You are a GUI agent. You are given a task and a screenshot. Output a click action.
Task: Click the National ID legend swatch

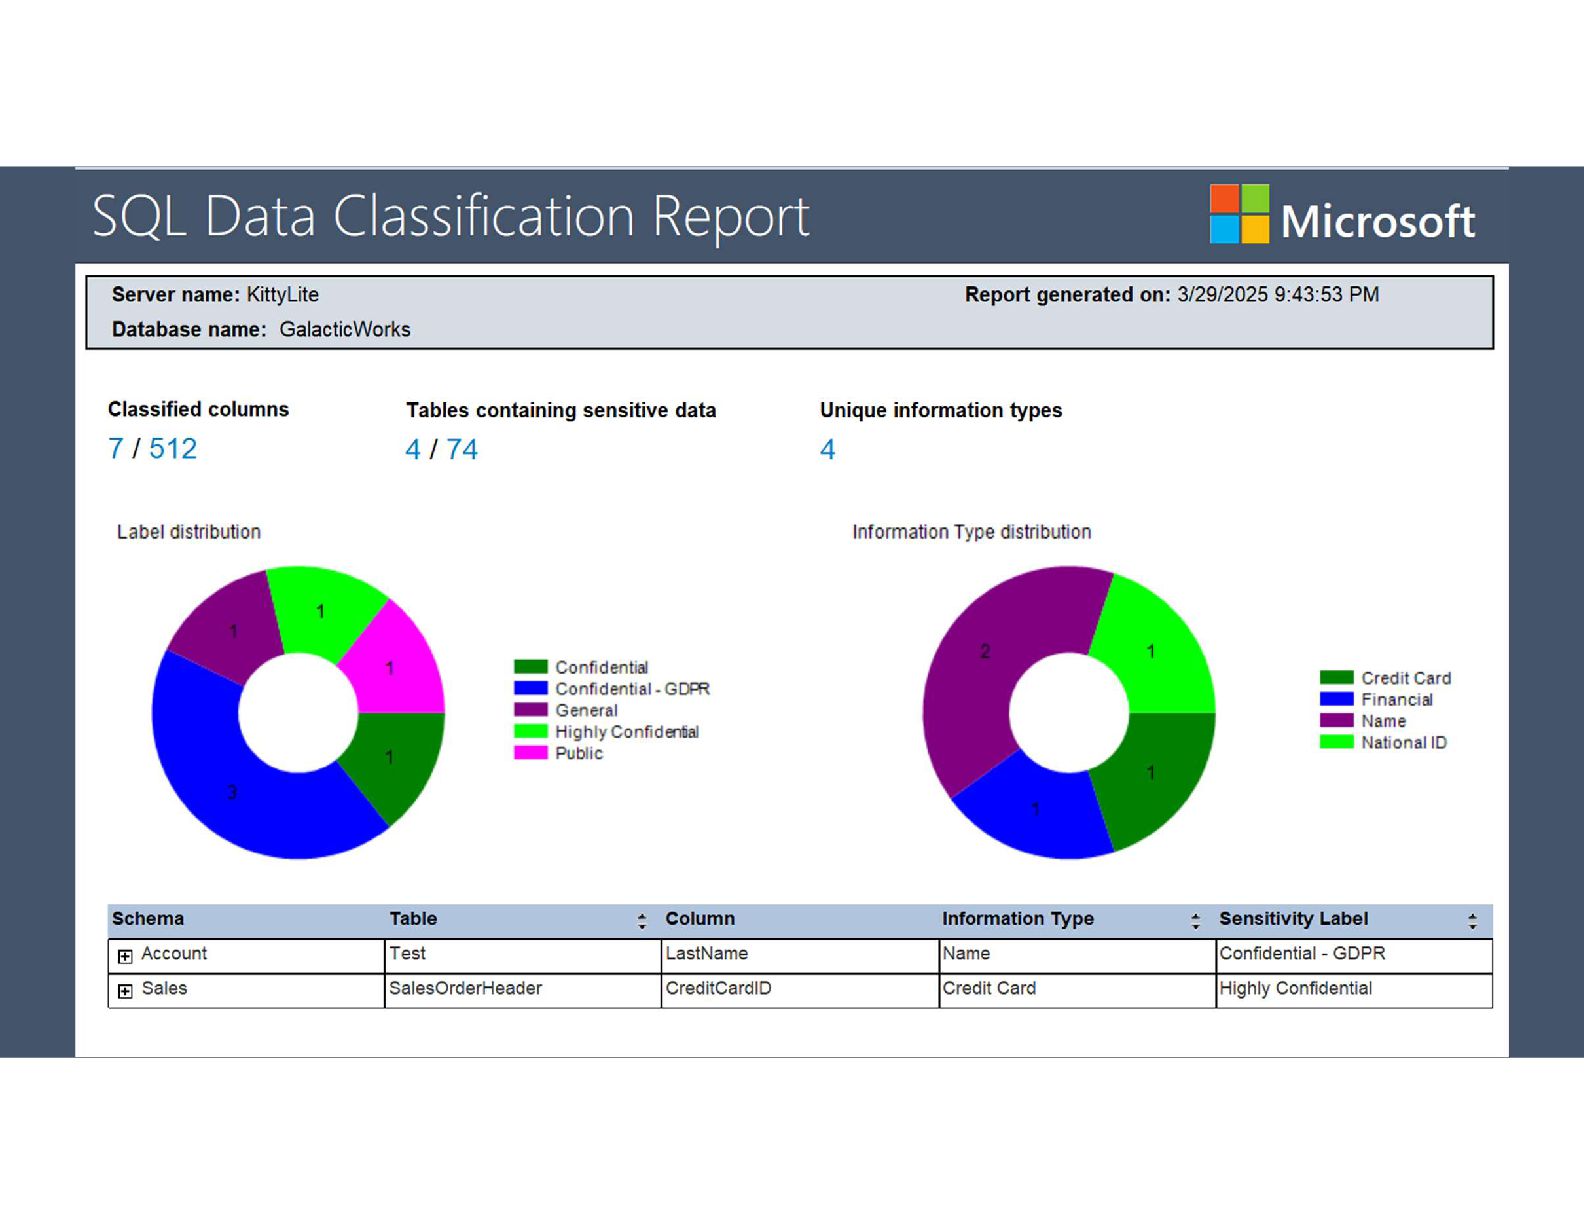tap(1336, 742)
